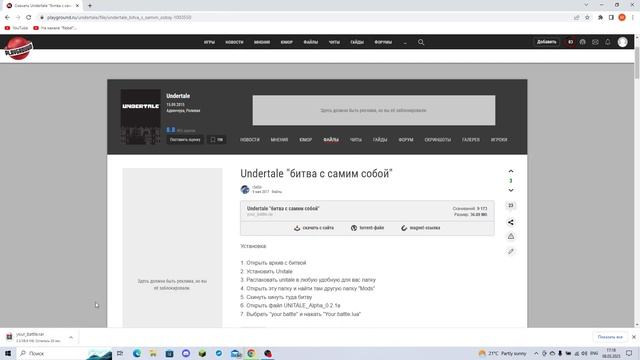Open ФОРУМЫ in the top site menu
The width and height of the screenshot is (640, 360).
[383, 42]
